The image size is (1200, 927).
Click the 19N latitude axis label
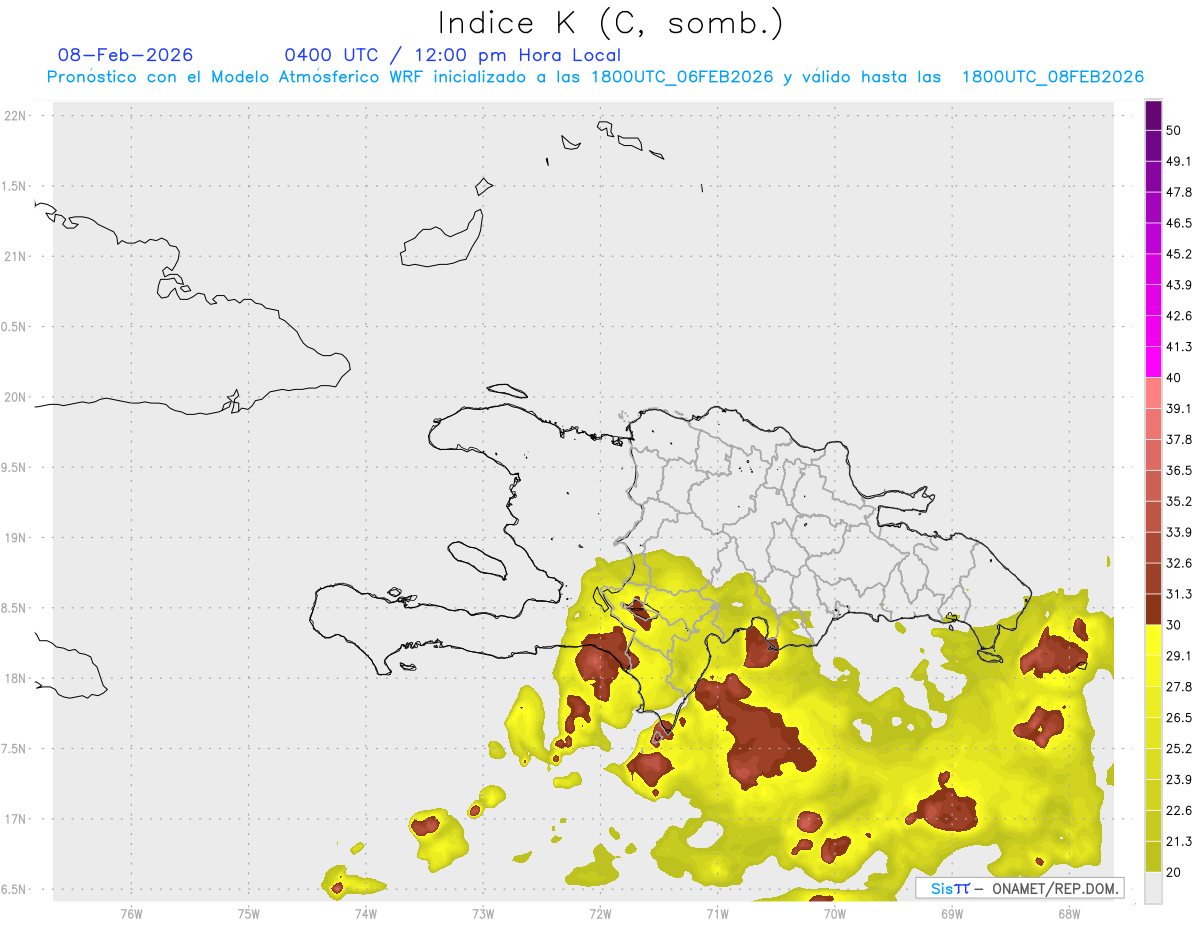(17, 538)
